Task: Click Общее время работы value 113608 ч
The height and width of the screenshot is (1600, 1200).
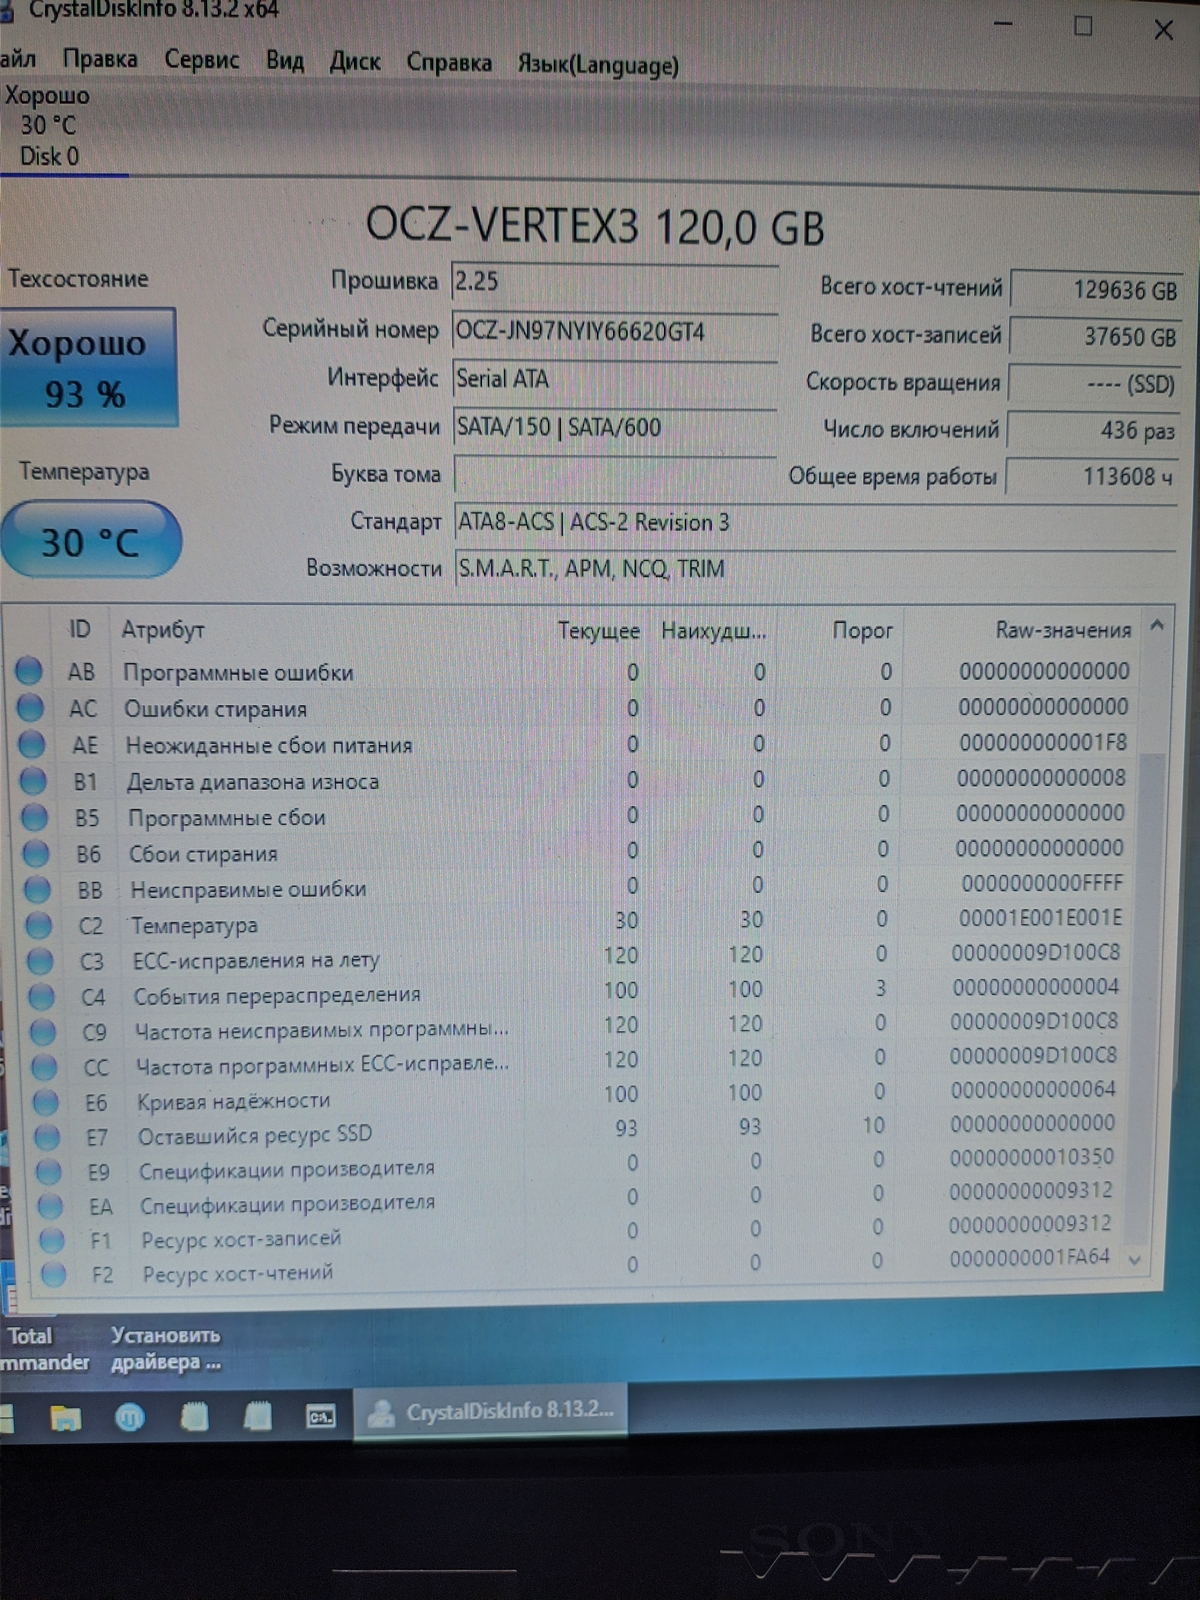Action: [x=1092, y=476]
